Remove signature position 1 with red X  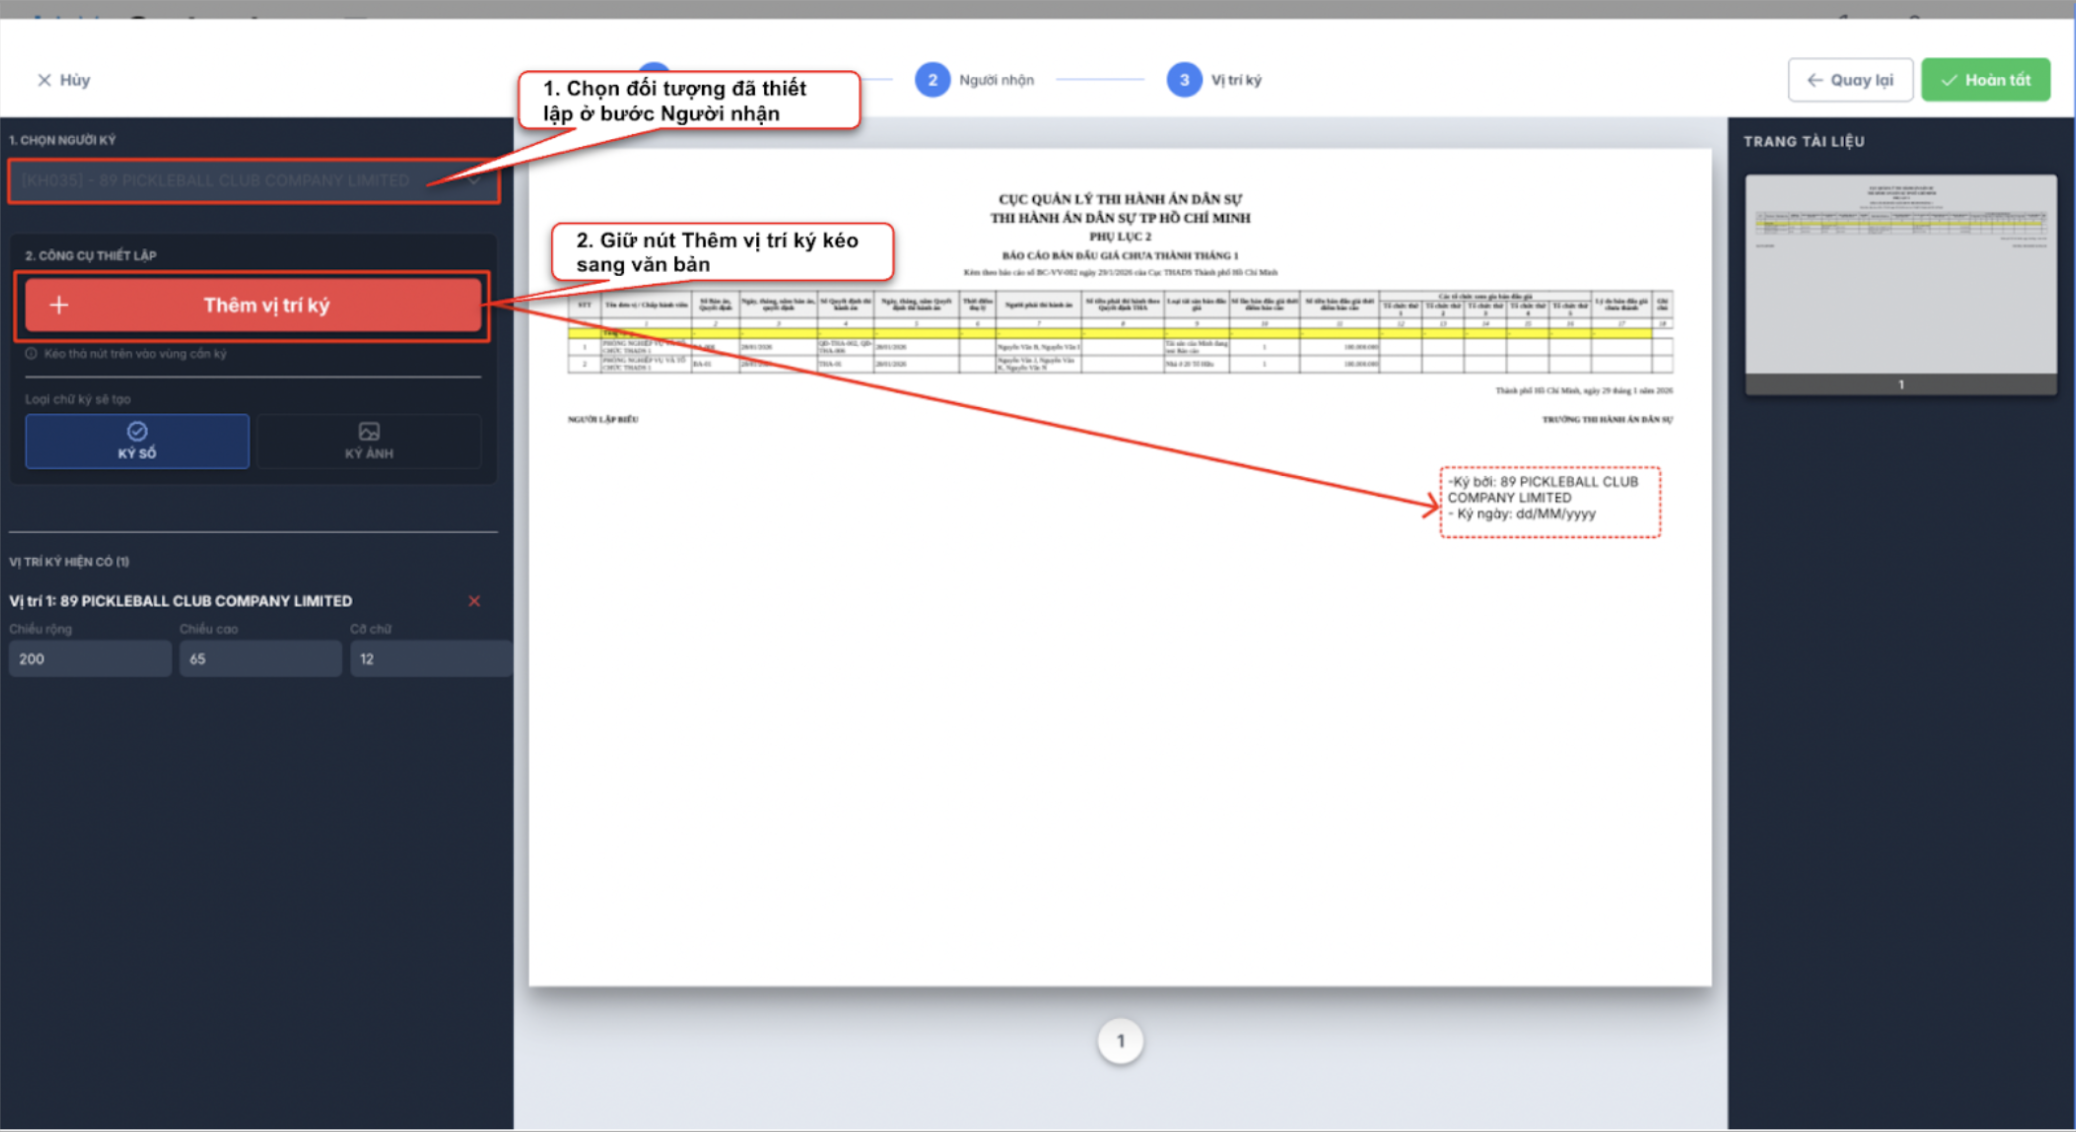tap(474, 601)
